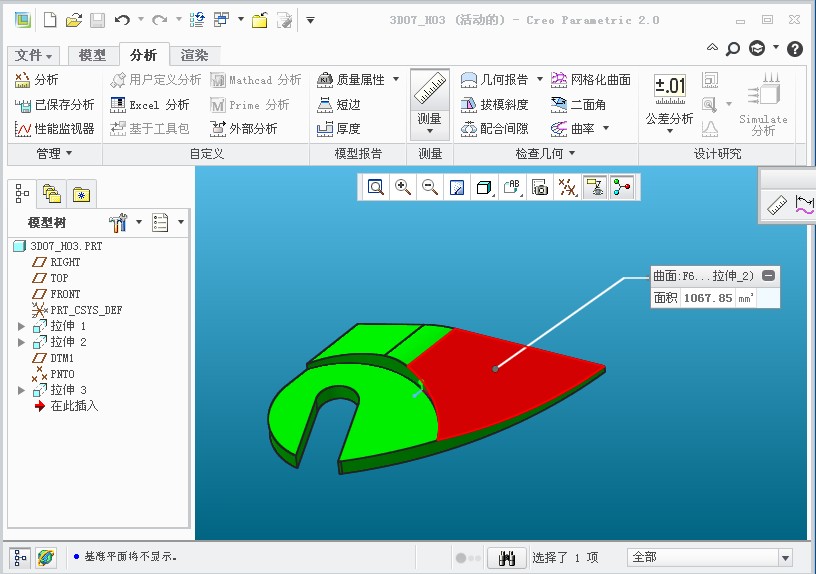Click the 厚度 thickness analysis tool
Image resolution: width=816 pixels, height=574 pixels.
click(x=338, y=128)
